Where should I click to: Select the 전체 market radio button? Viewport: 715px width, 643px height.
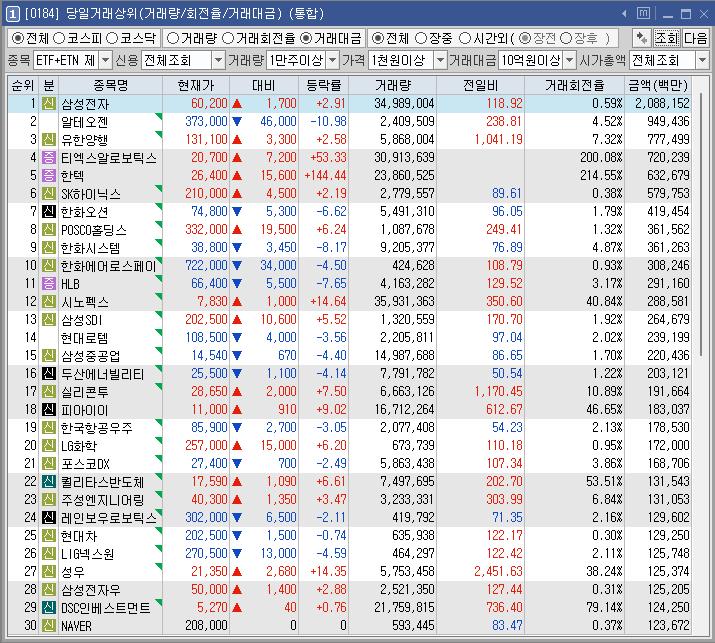click(17, 38)
